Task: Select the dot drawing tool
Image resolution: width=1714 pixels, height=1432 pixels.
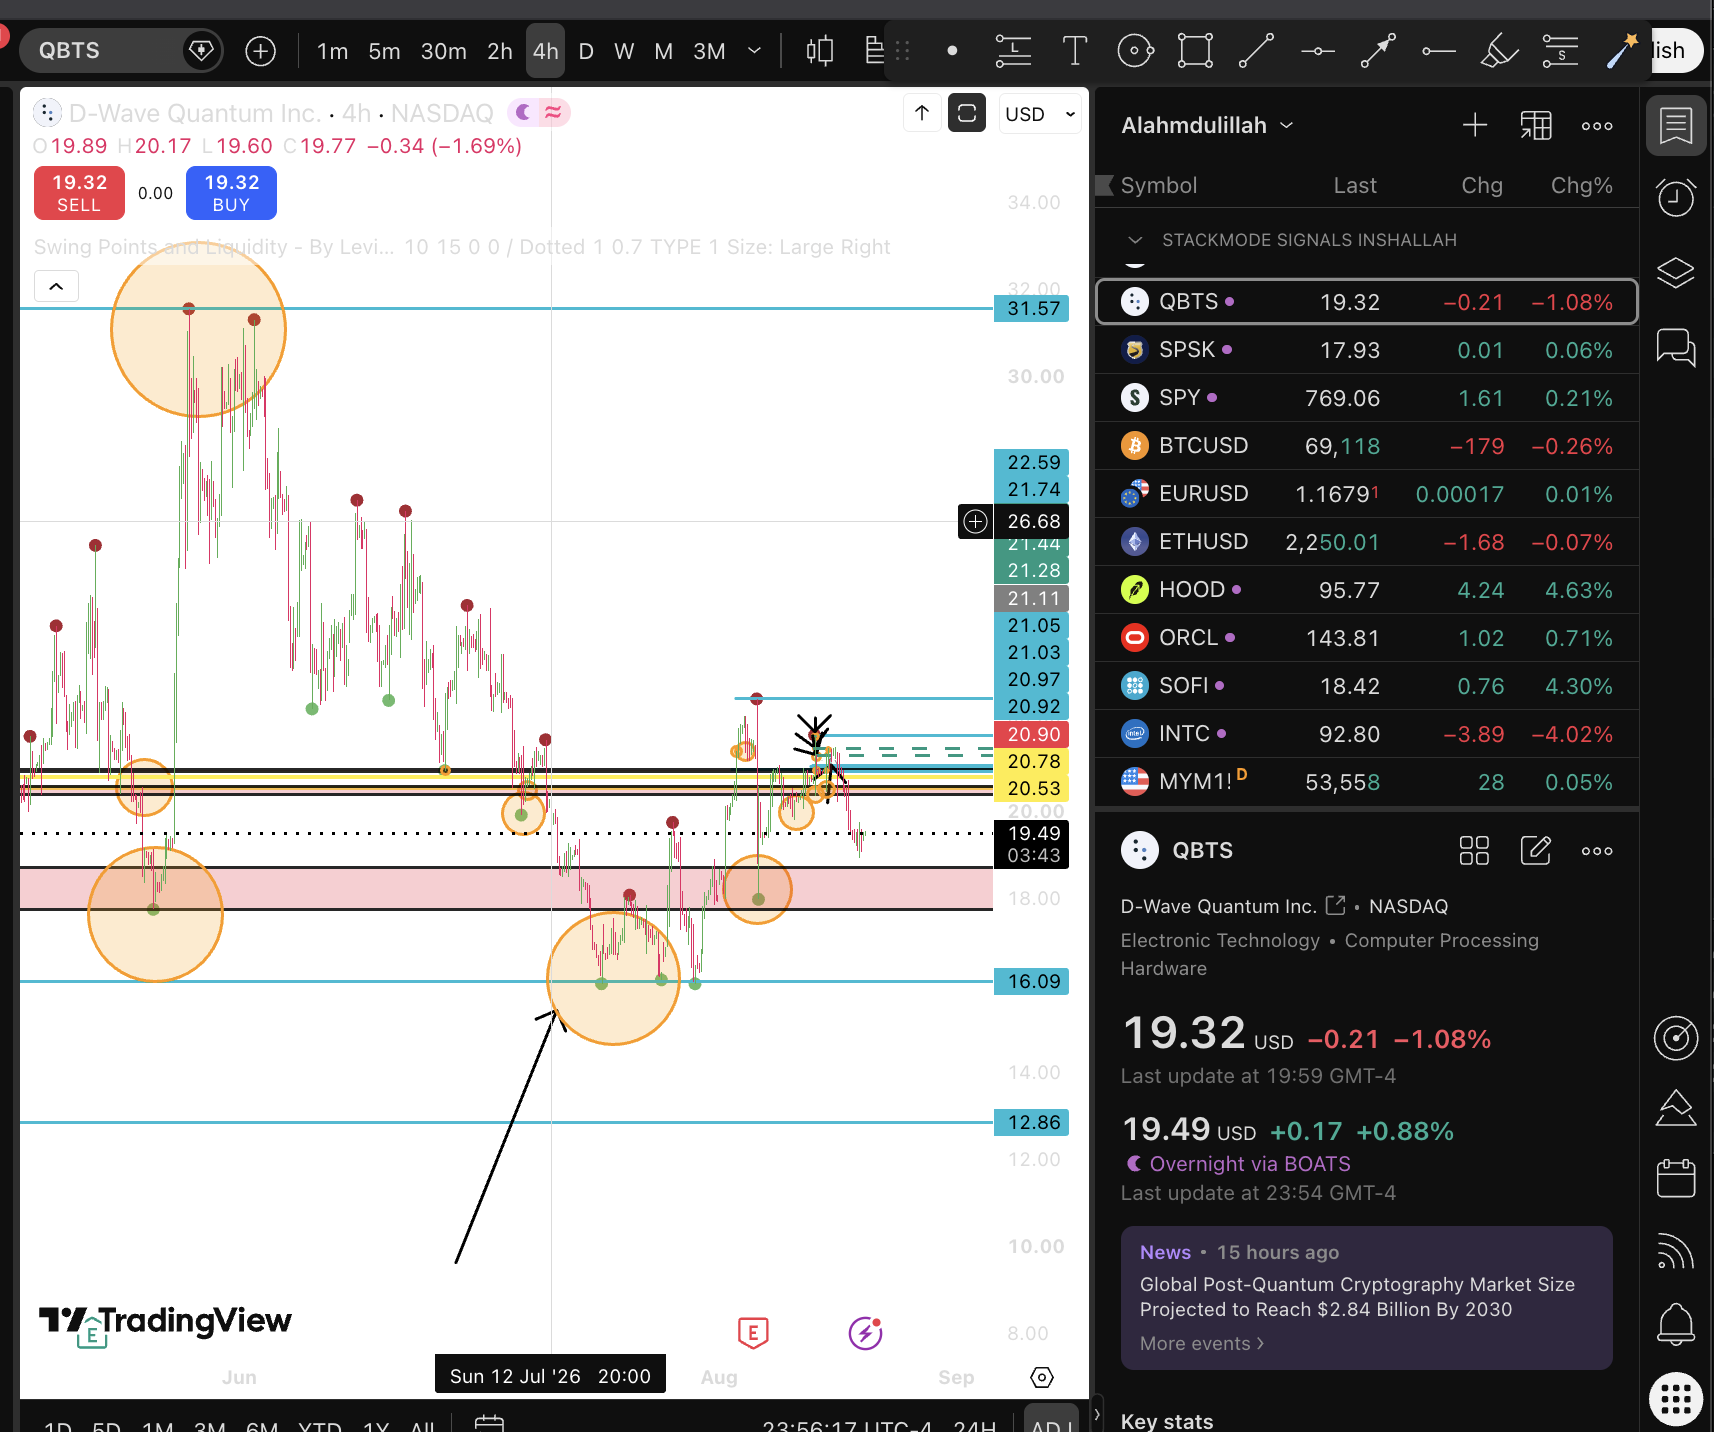Action: coord(952,50)
